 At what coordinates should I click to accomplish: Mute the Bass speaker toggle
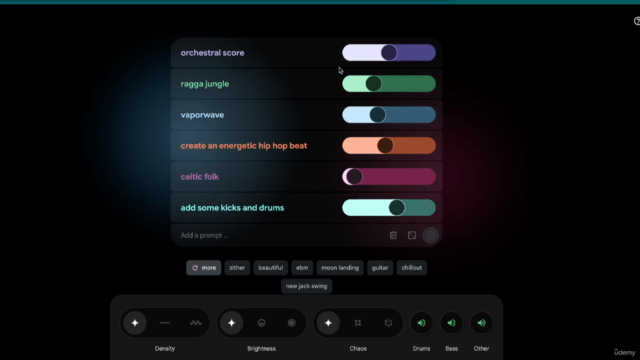(451, 323)
